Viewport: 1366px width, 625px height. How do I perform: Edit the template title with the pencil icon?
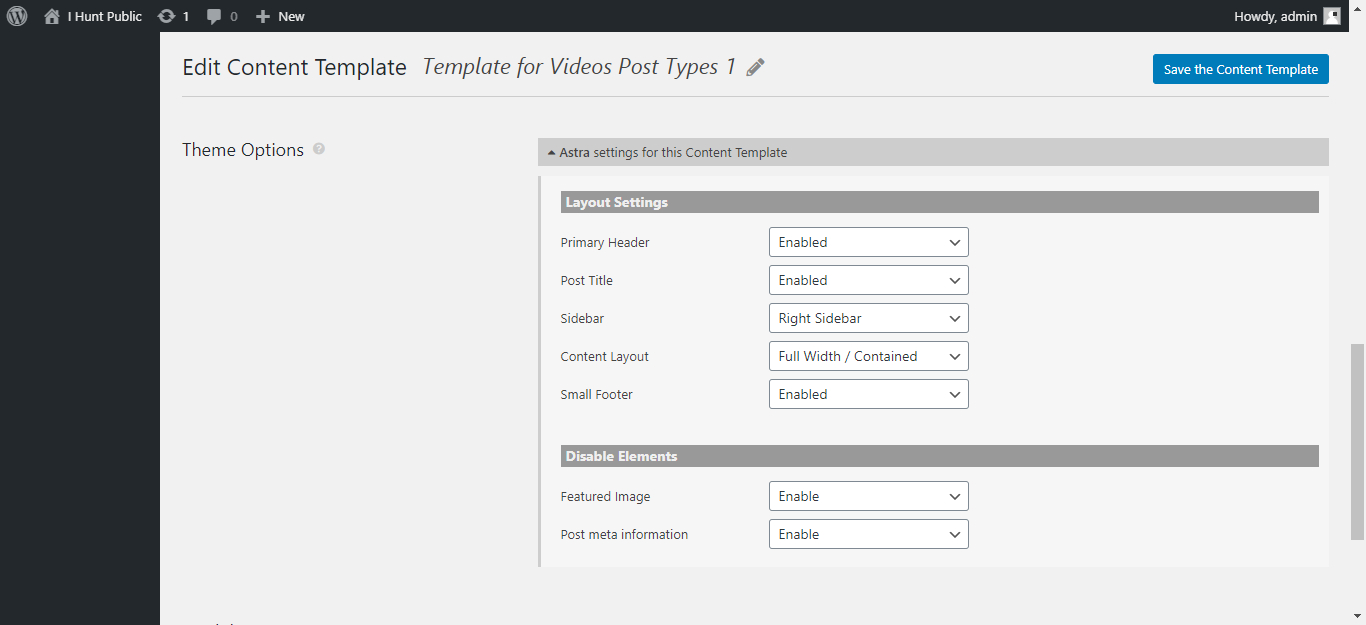click(x=756, y=67)
